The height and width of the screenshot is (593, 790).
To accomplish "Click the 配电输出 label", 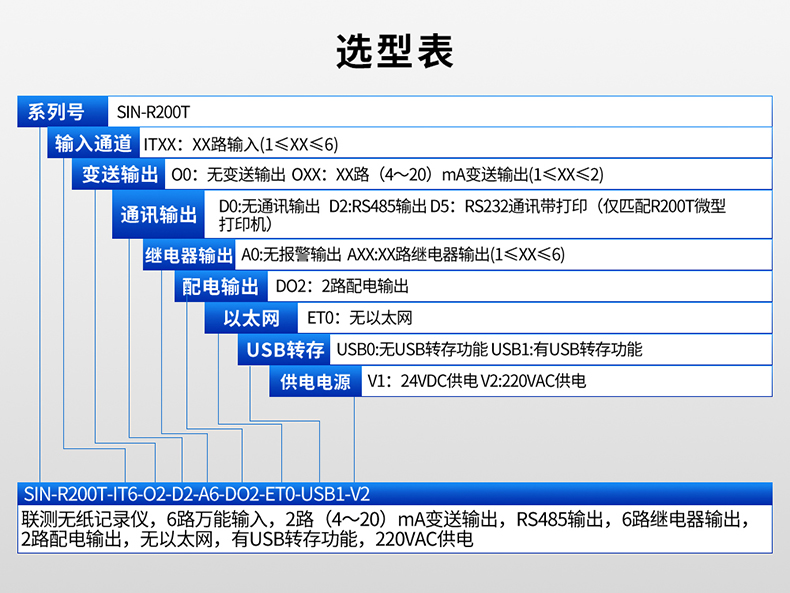I will 222,287.
